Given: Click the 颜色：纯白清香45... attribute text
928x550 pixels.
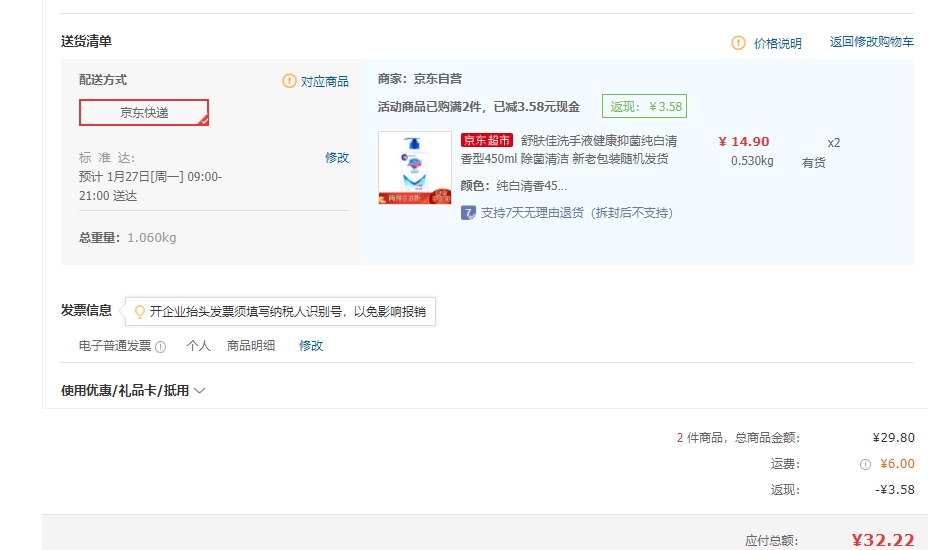Looking at the screenshot, I should [514, 186].
